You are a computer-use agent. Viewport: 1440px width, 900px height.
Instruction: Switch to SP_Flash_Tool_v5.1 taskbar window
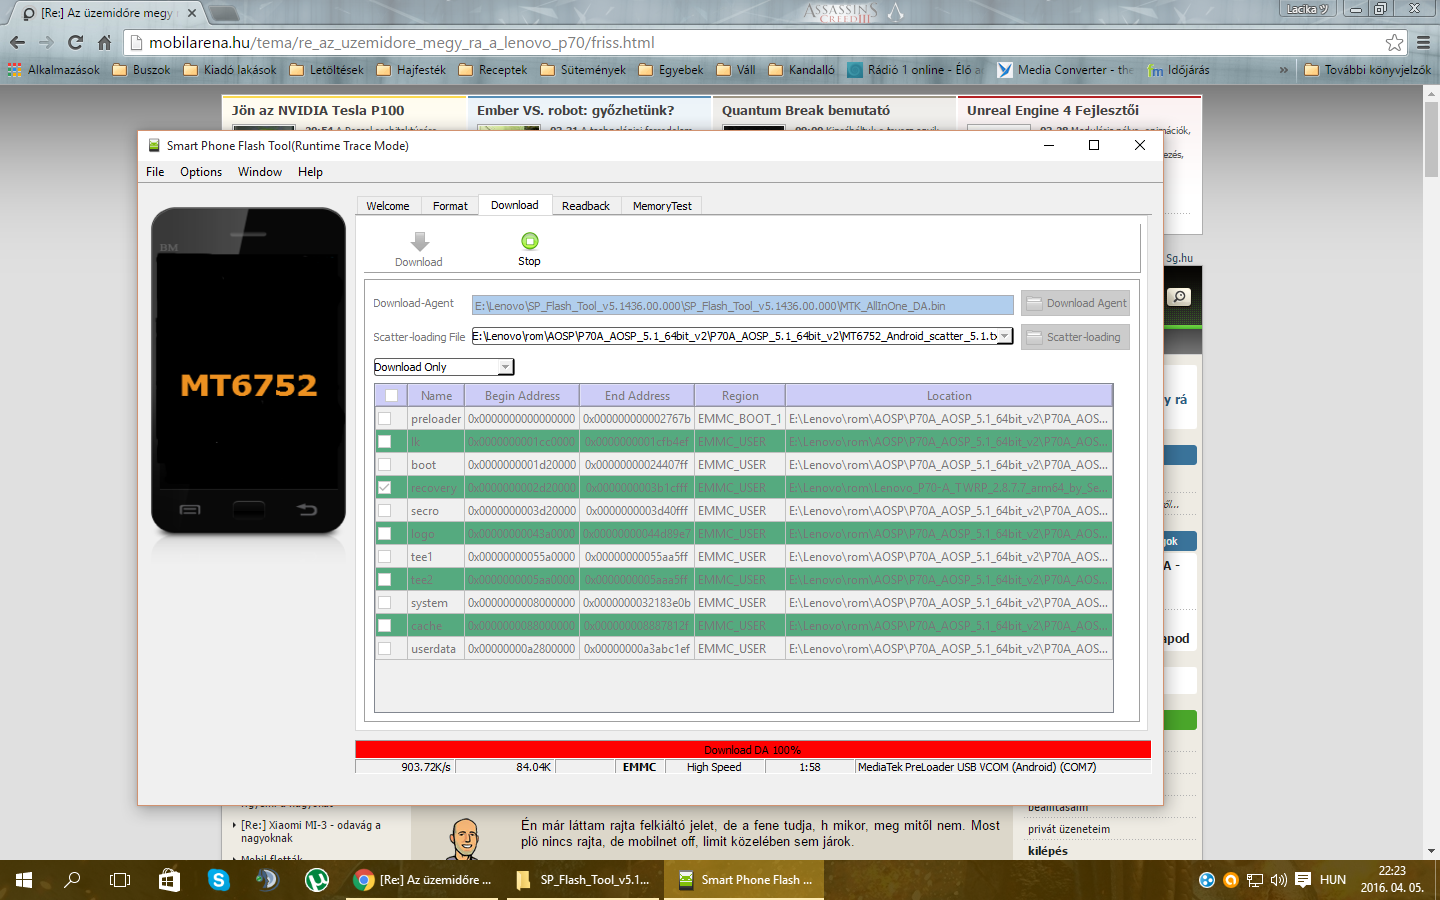tap(584, 880)
